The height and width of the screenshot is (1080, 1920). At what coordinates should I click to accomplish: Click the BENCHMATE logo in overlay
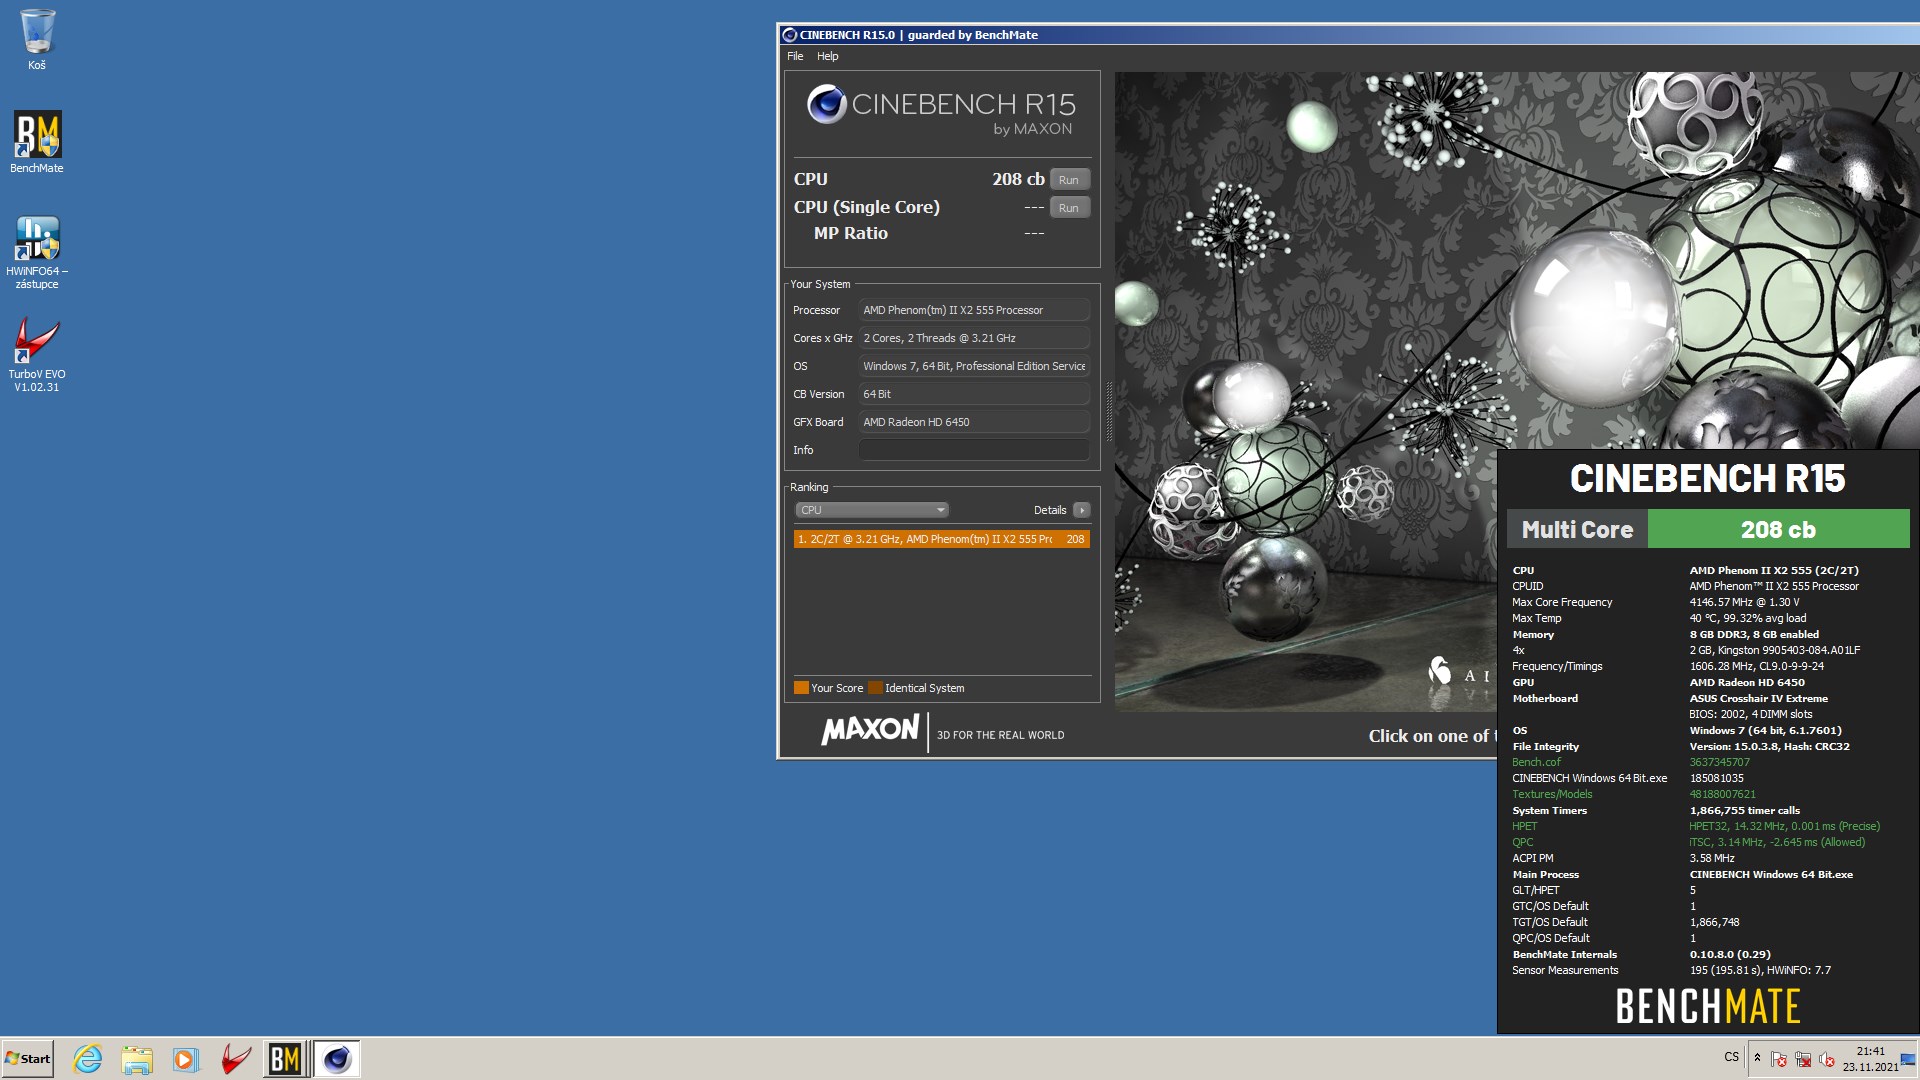click(1708, 1006)
